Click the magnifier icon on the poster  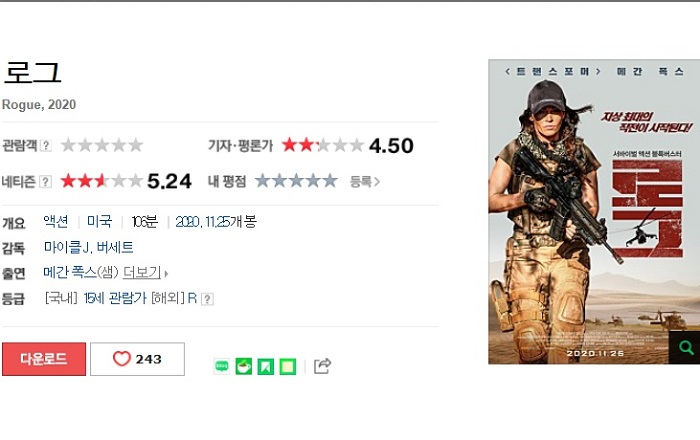tap(685, 347)
